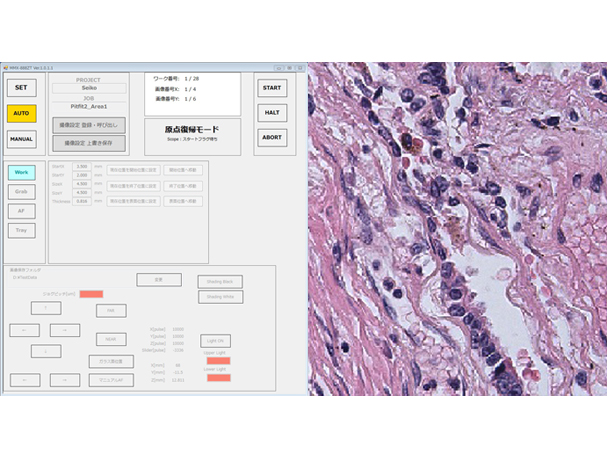
Task: Click 現在位置を終了位置に設定 button
Action: [x=134, y=186]
